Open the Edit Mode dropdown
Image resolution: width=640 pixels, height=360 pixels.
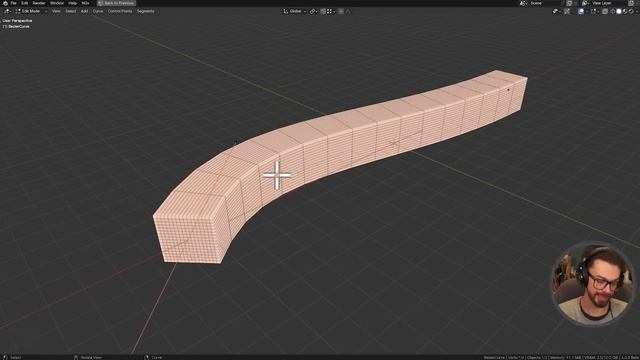31,11
